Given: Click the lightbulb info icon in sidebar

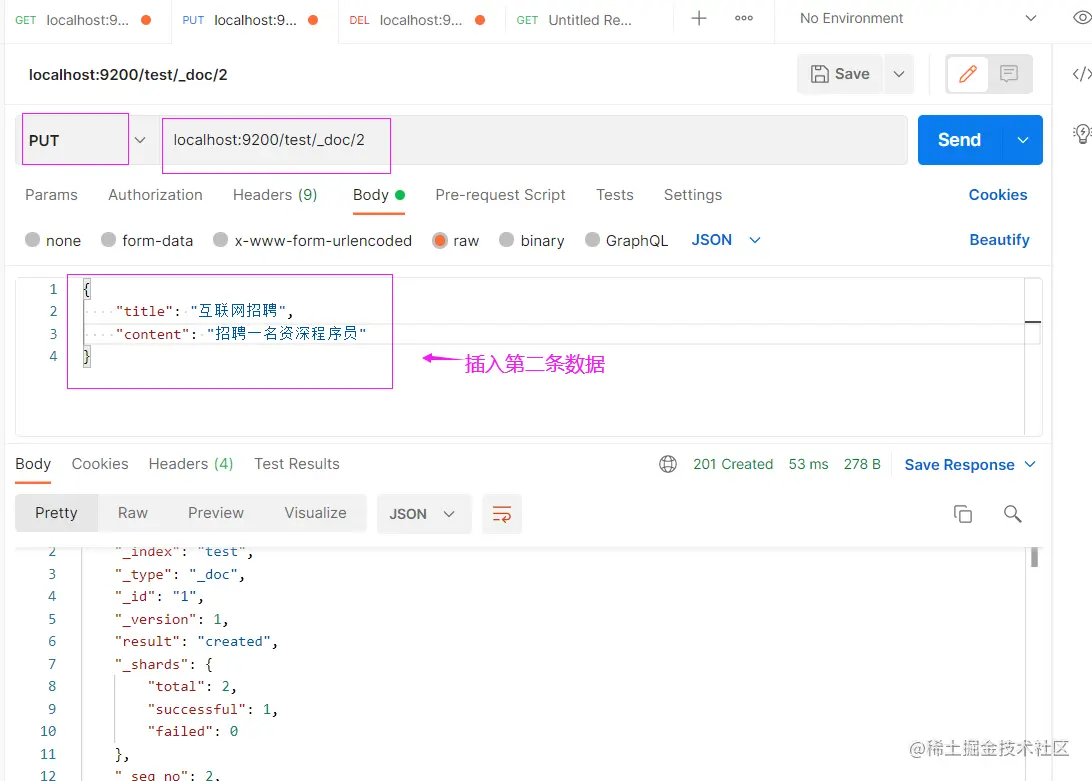Looking at the screenshot, I should click(x=1082, y=133).
